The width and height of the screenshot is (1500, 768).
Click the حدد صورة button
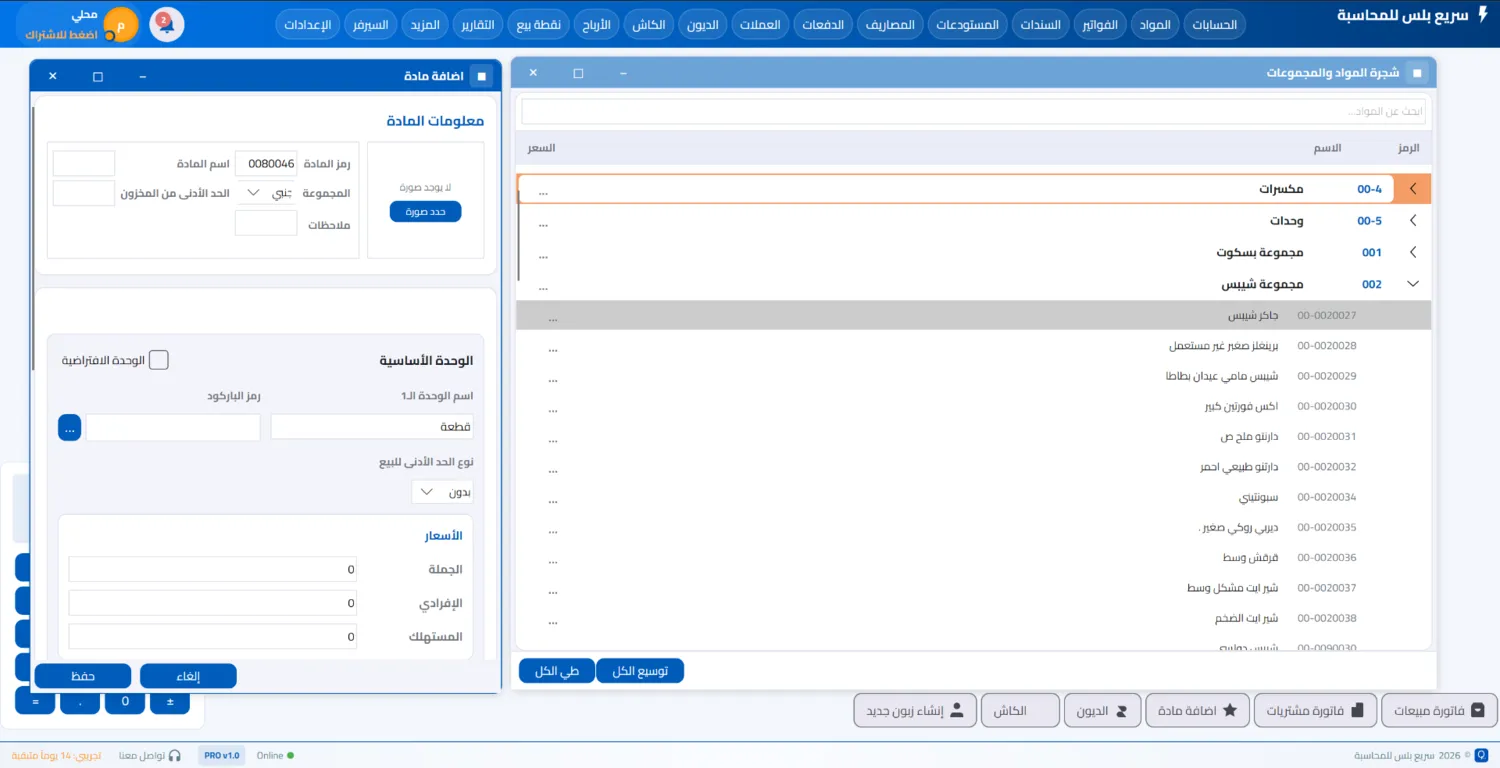[425, 212]
